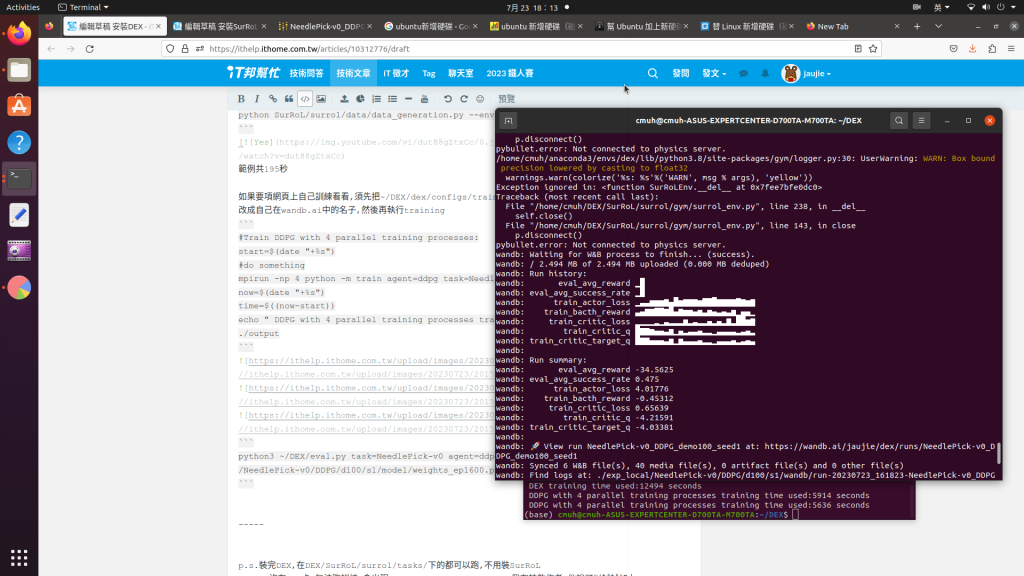Image resolution: width=1024 pixels, height=576 pixels.
Task: Open a new Firefox tab with plus button
Action: 917,26
